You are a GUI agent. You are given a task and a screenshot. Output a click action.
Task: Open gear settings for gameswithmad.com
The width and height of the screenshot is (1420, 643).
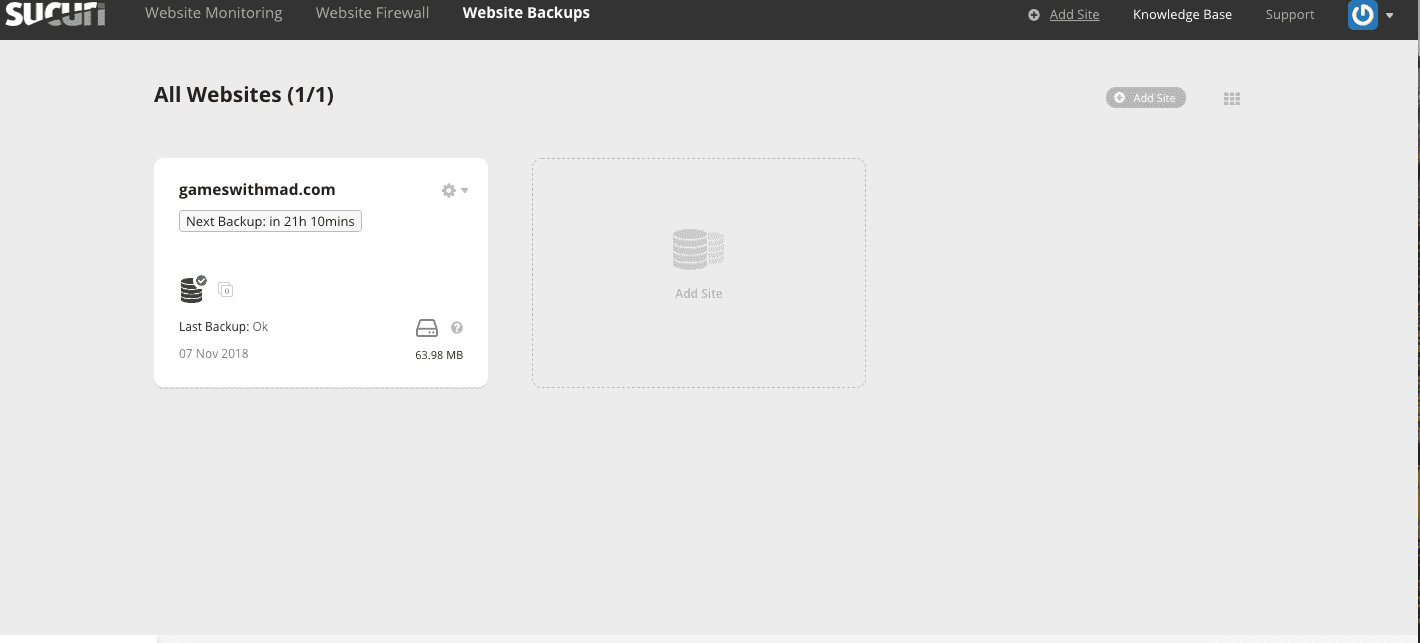tap(449, 190)
